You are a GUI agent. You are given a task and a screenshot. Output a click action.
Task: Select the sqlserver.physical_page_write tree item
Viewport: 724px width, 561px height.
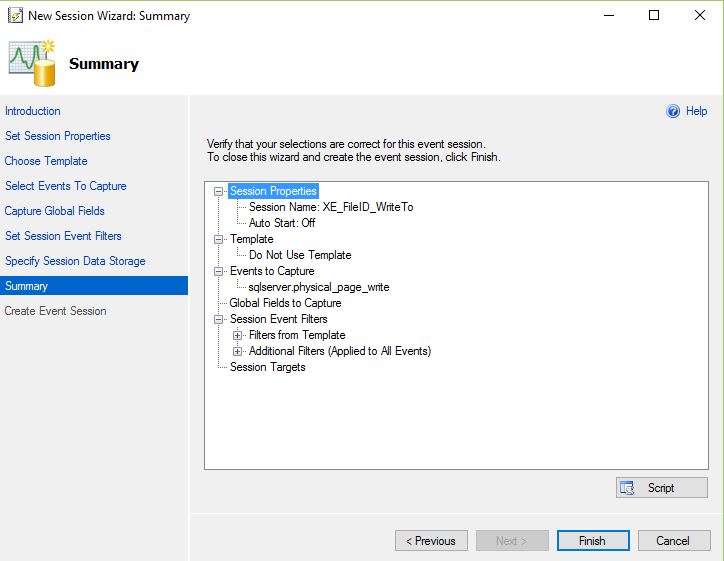319,287
